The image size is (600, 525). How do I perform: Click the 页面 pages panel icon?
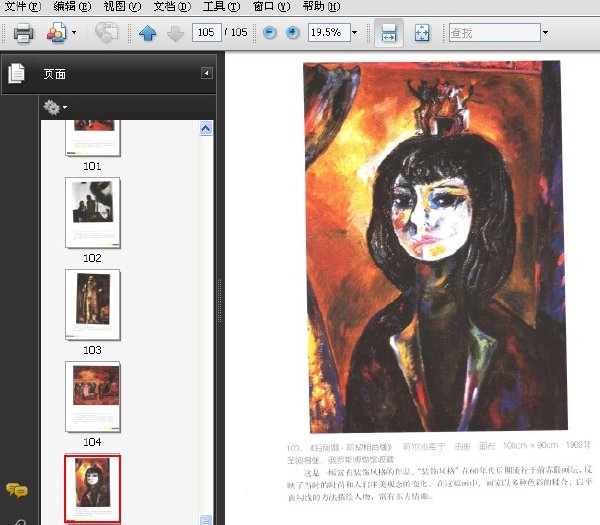(16, 73)
